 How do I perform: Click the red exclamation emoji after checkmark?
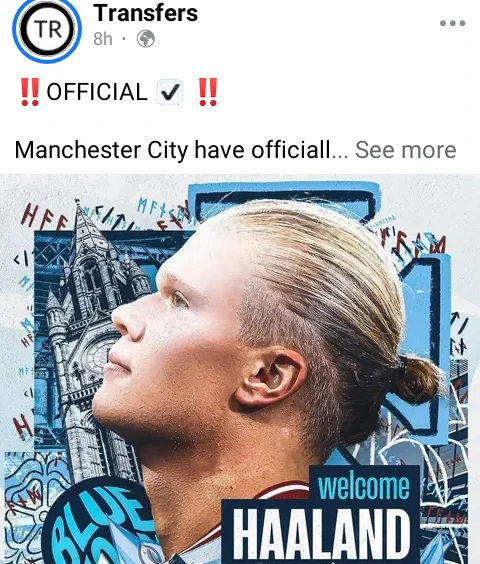[208, 92]
